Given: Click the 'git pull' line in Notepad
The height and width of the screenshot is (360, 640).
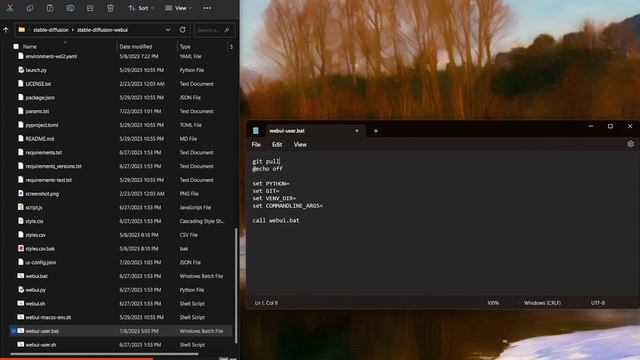Looking at the screenshot, I should click(x=266, y=162).
